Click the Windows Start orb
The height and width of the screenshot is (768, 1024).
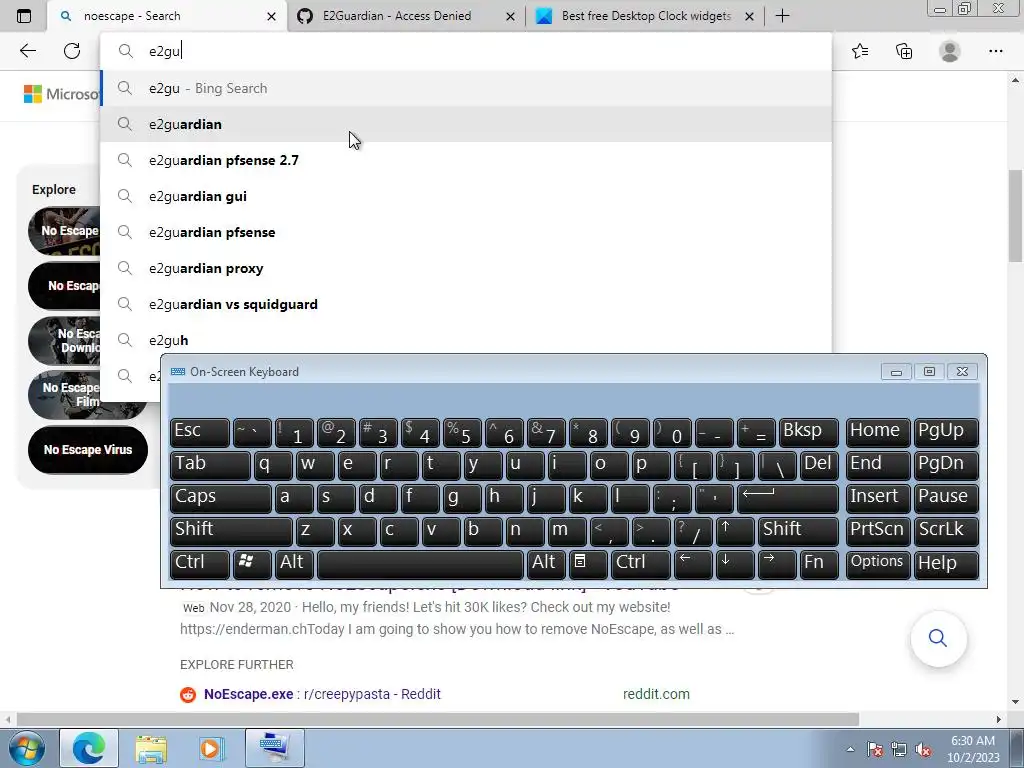coord(26,748)
